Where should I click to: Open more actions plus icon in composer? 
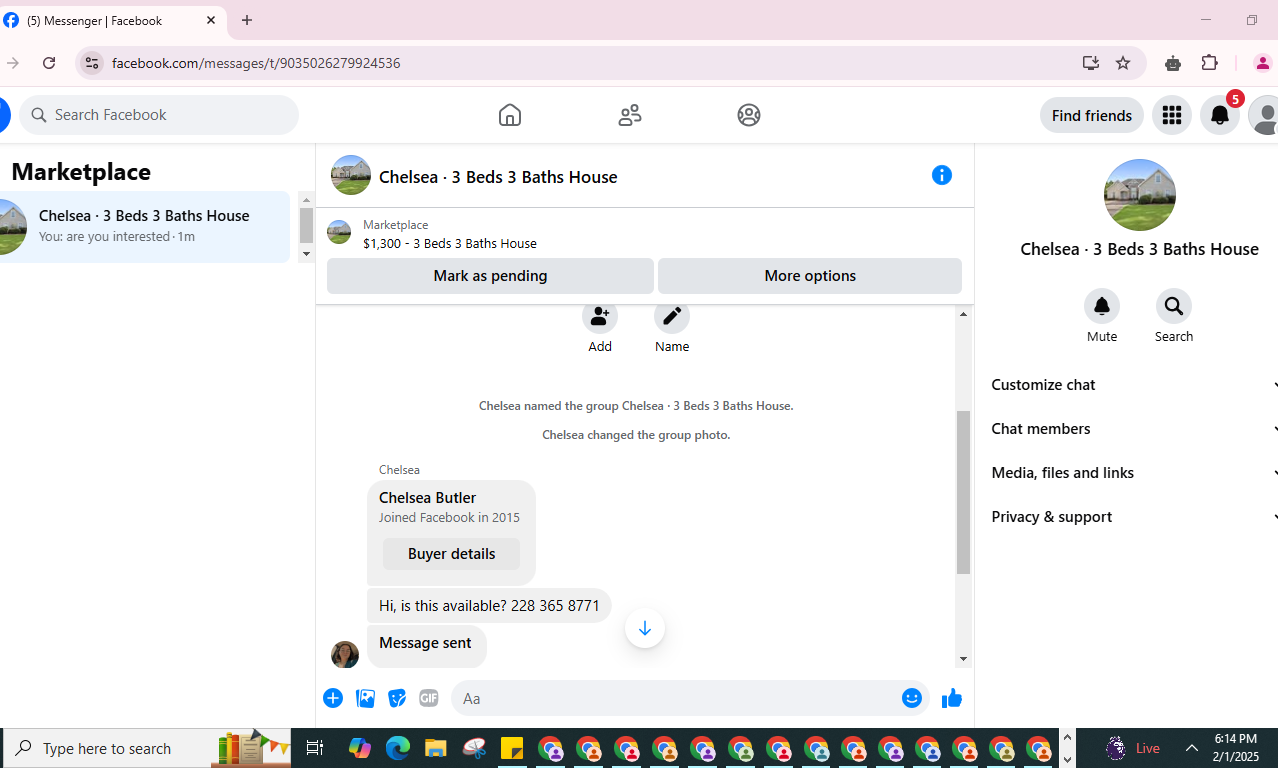click(333, 698)
